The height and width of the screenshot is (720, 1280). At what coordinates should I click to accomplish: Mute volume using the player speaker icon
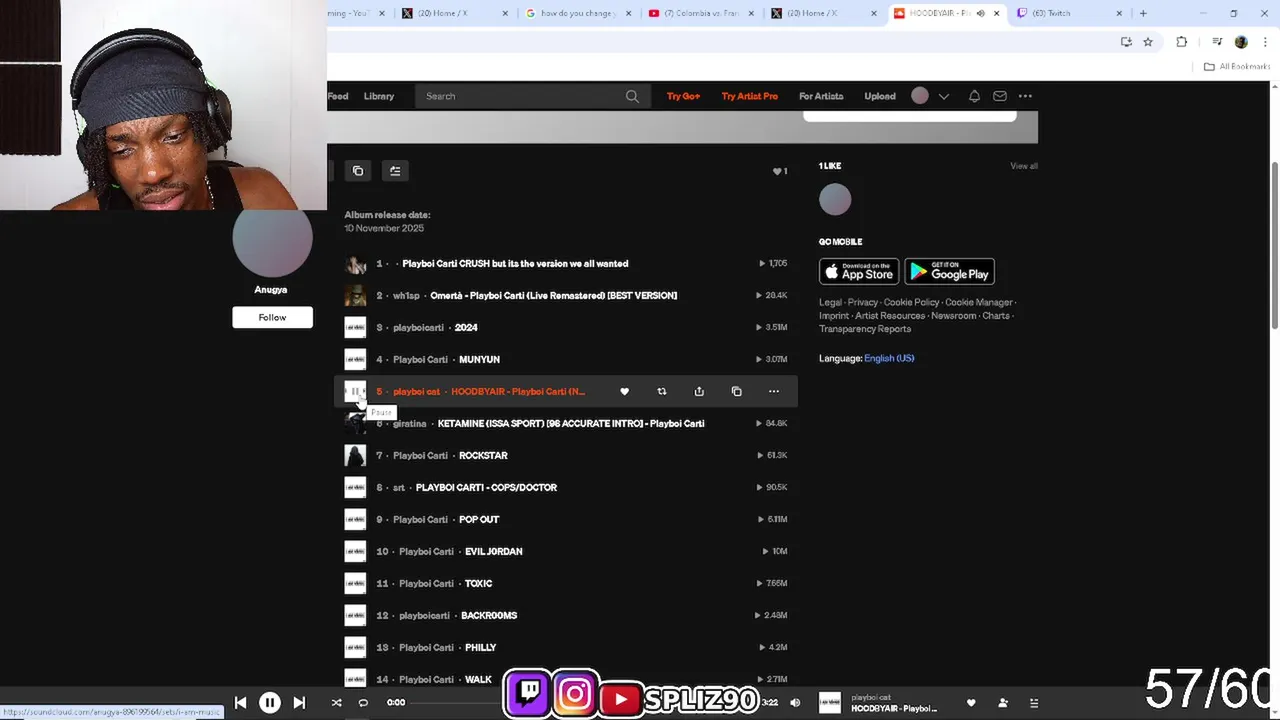point(795,703)
